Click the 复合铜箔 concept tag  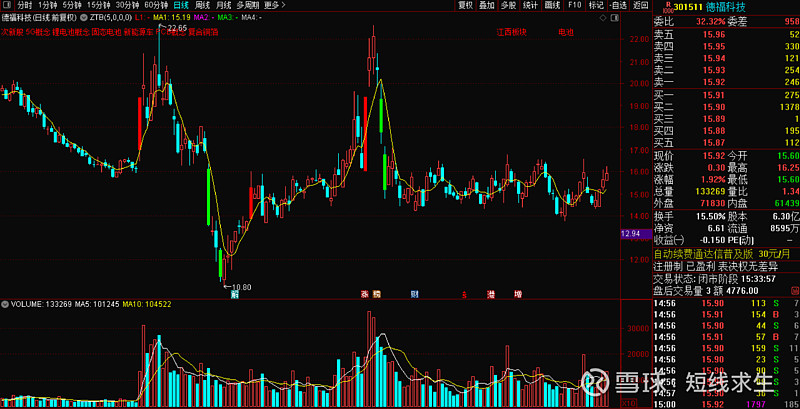204,32
